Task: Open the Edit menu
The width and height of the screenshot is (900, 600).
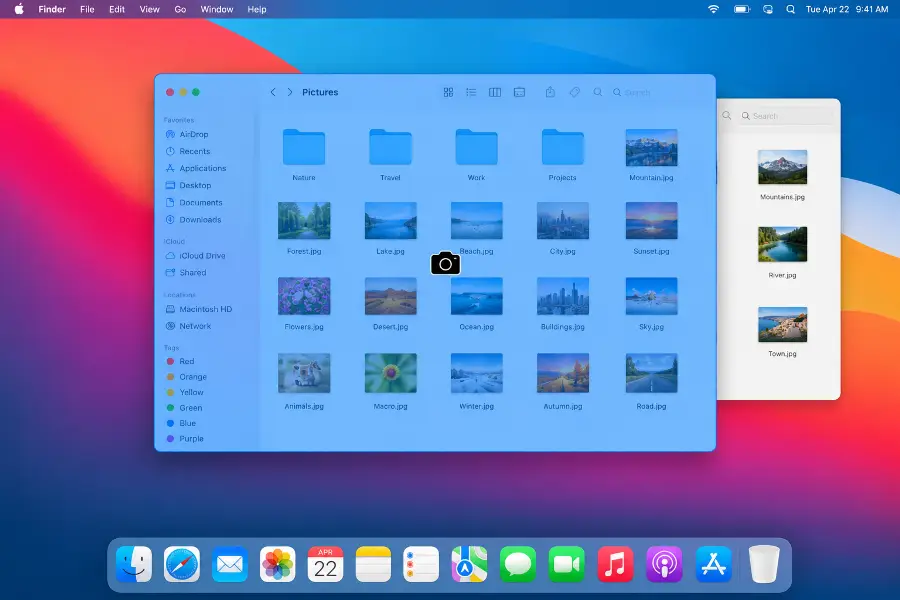Action: pyautogui.click(x=117, y=9)
